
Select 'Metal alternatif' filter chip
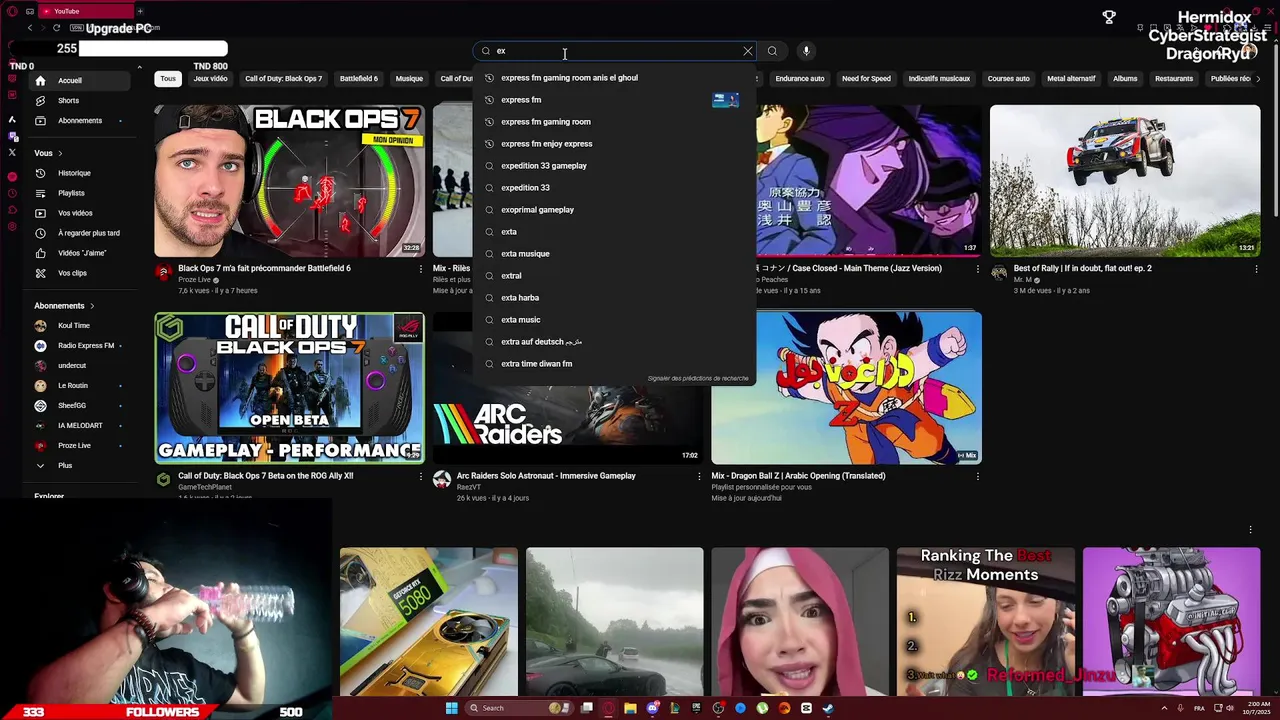pyautogui.click(x=1071, y=78)
